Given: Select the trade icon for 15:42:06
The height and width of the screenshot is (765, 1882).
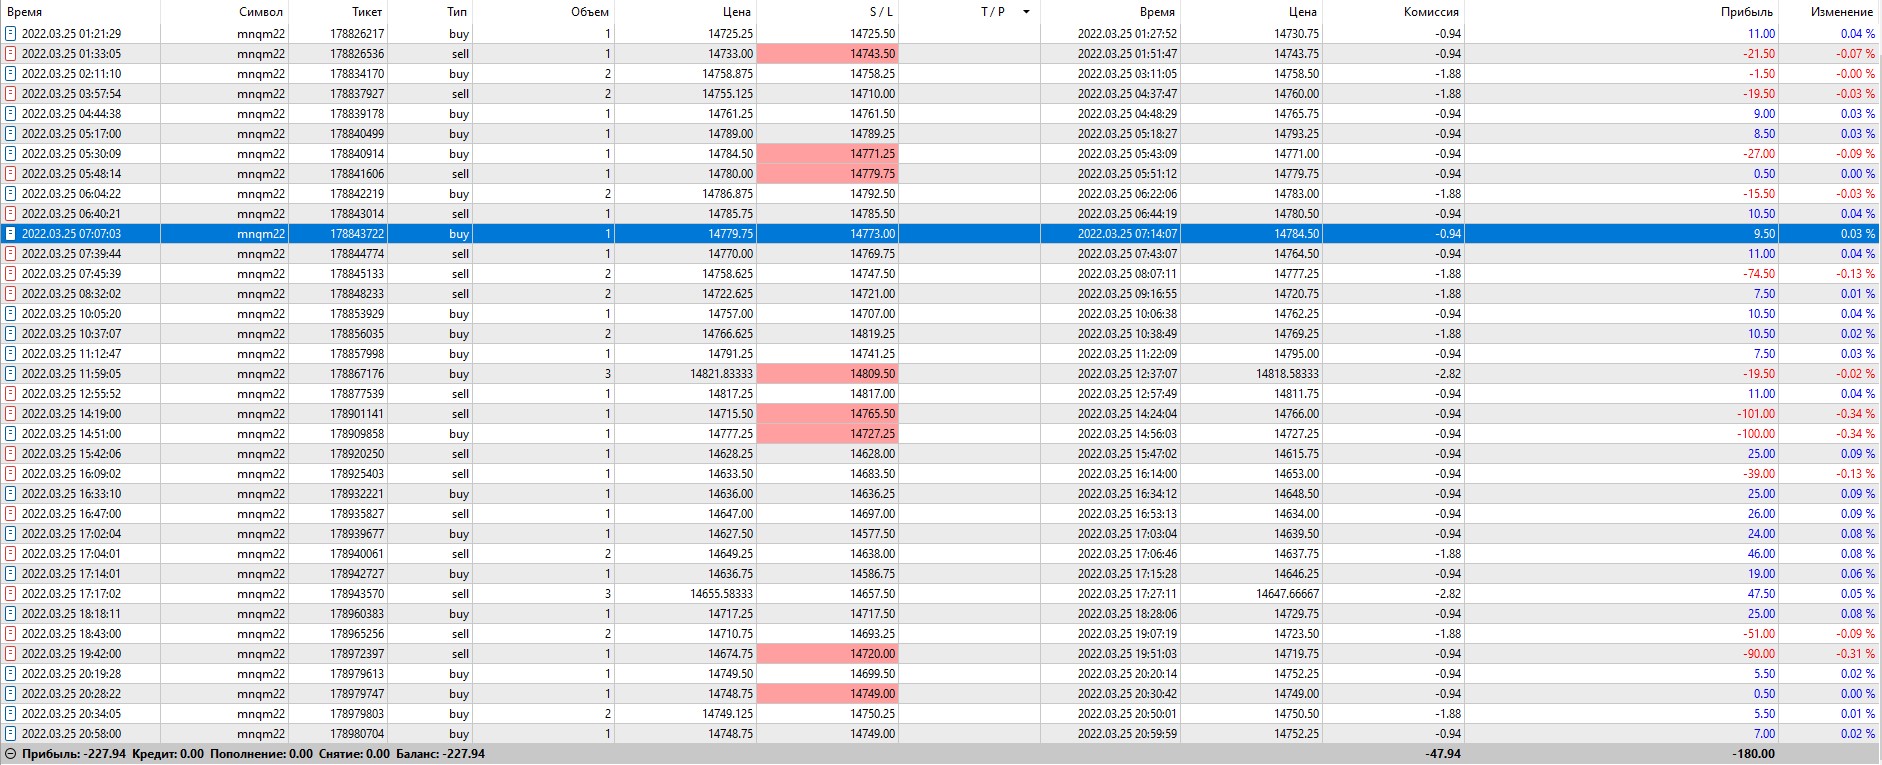Looking at the screenshot, I should tap(11, 454).
